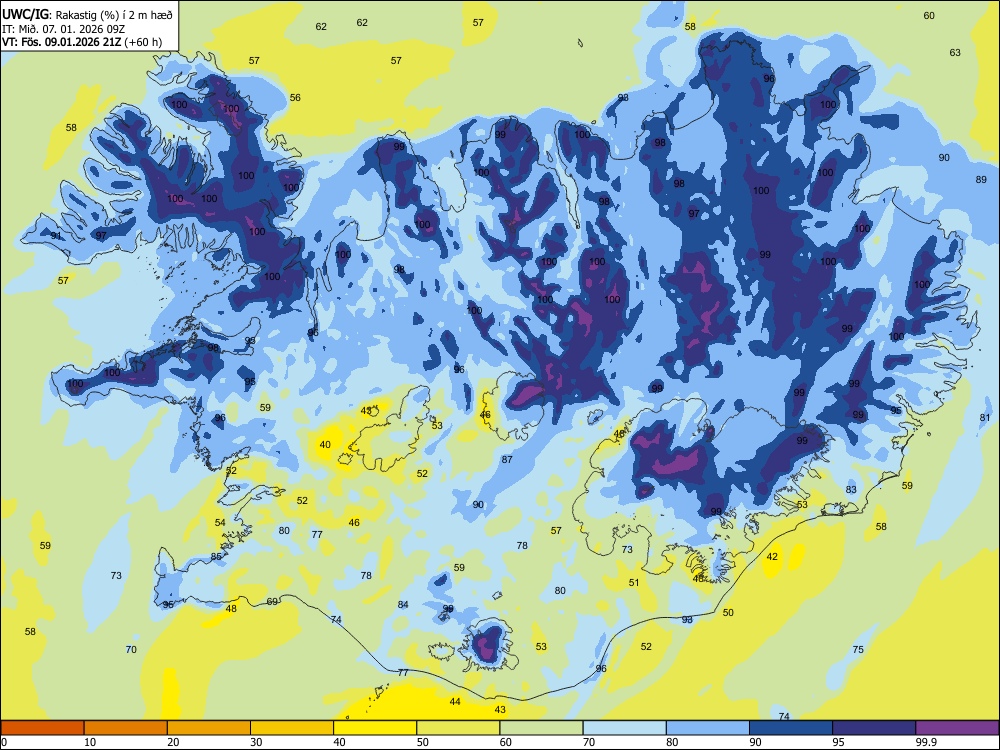This screenshot has height=750, width=1000.
Task: Click the yellow-green 50–60 legend swatch
Action: coord(458,728)
